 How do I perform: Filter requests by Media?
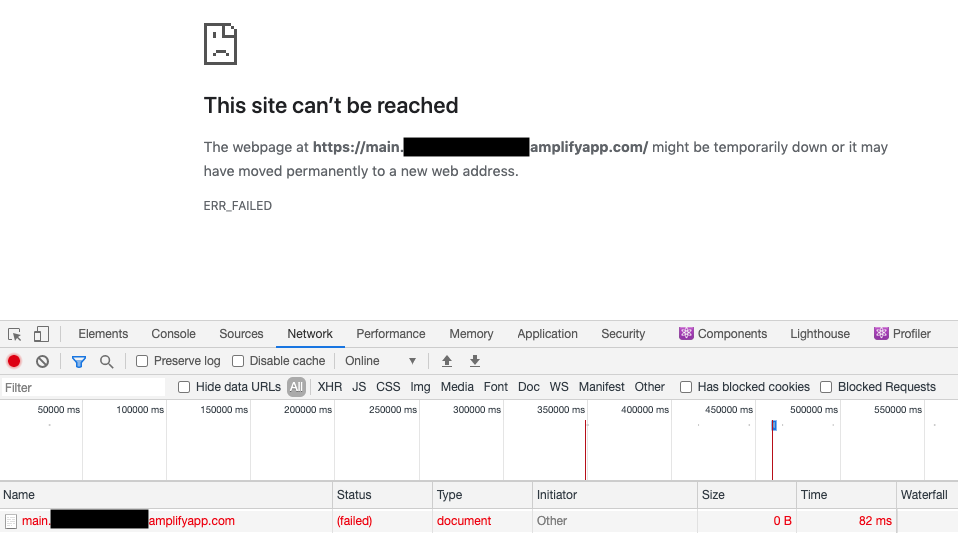[457, 387]
